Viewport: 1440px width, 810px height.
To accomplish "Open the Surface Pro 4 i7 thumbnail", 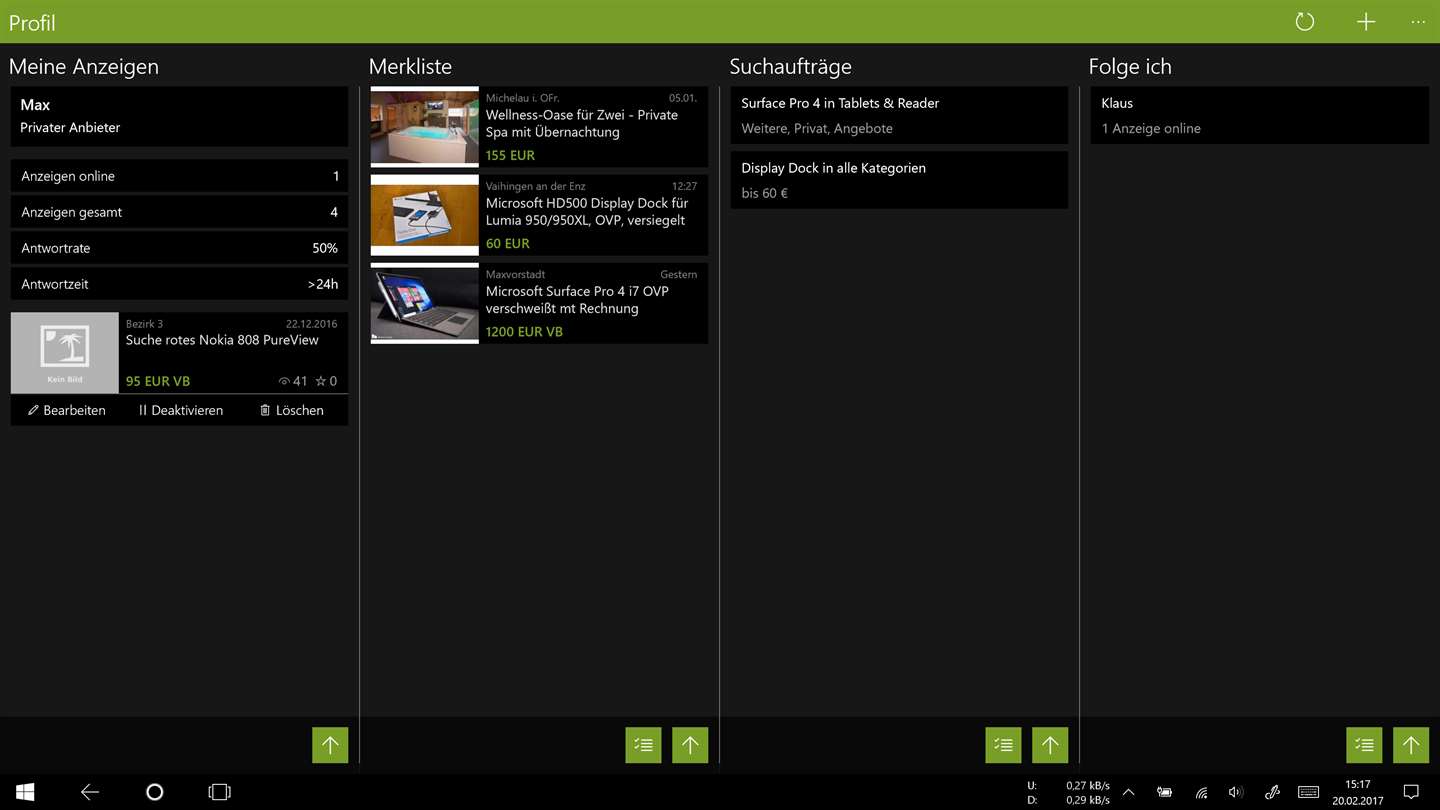I will pos(425,303).
